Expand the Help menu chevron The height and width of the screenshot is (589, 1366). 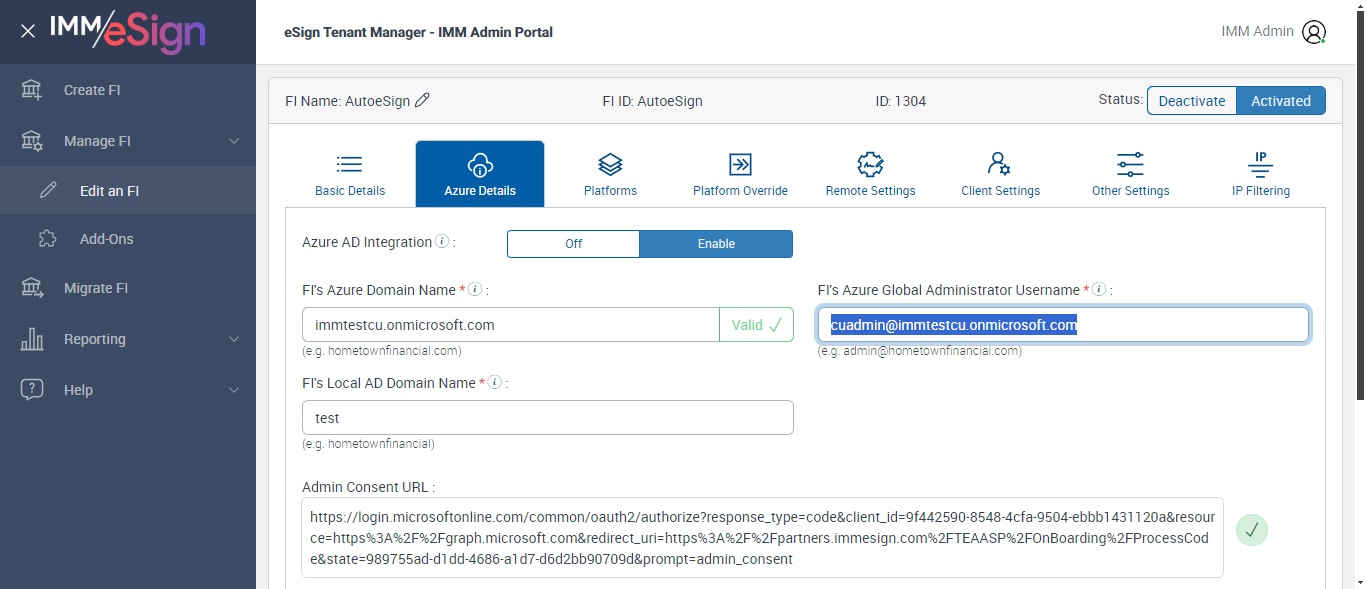[x=234, y=390]
